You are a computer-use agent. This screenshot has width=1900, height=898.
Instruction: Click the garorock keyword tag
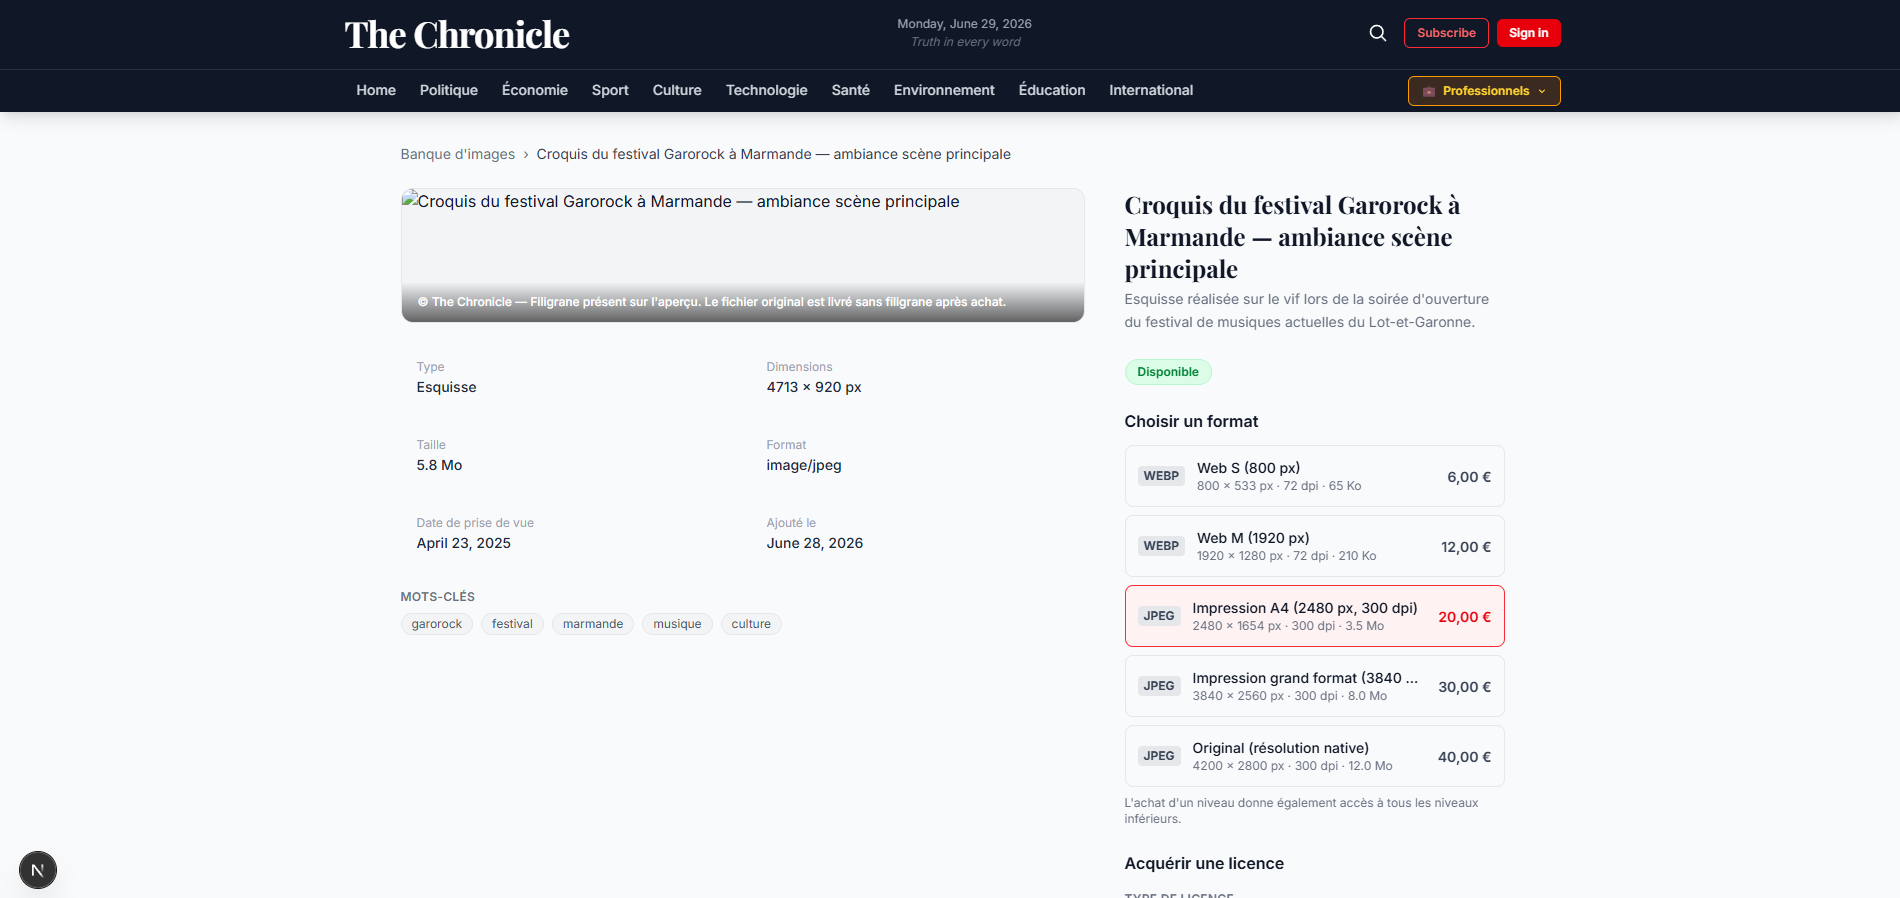[x=437, y=624]
